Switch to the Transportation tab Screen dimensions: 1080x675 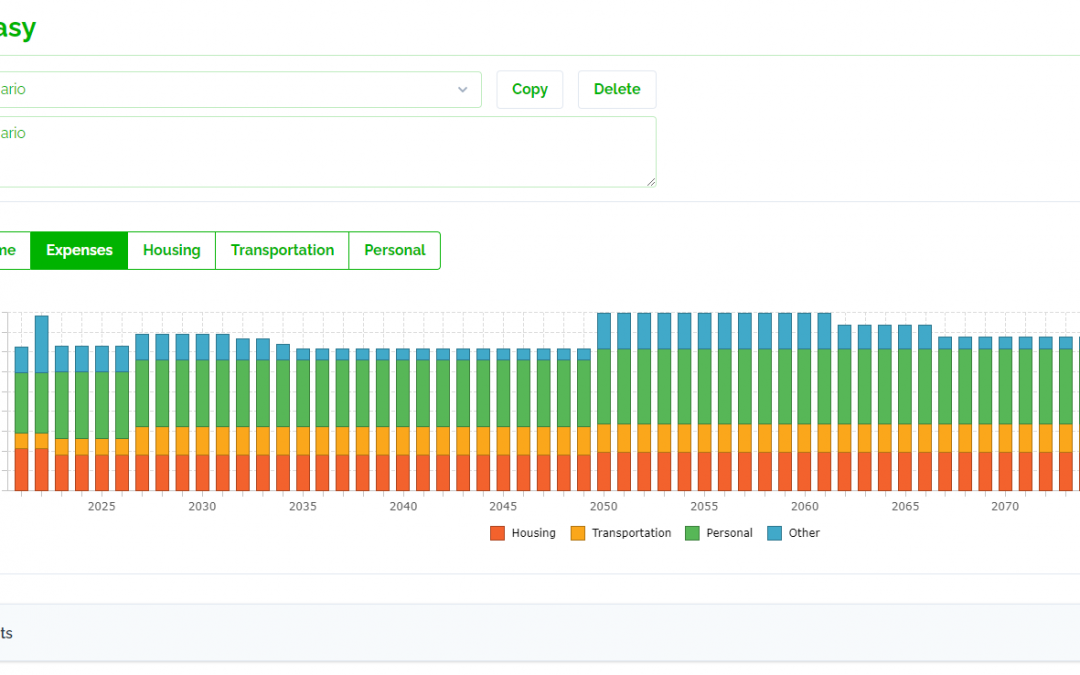click(282, 251)
